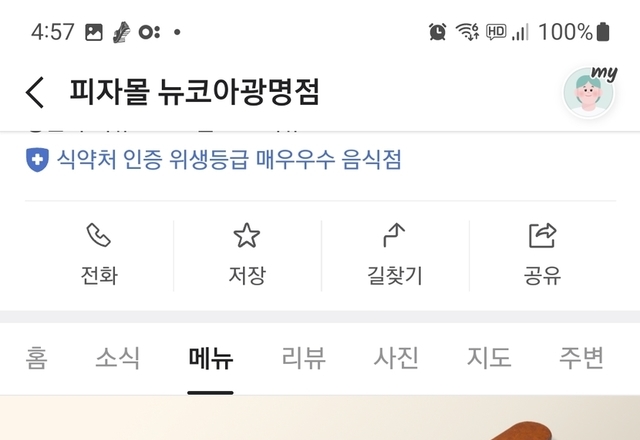Open the 사진 tab
This screenshot has width=640, height=440.
pos(396,358)
